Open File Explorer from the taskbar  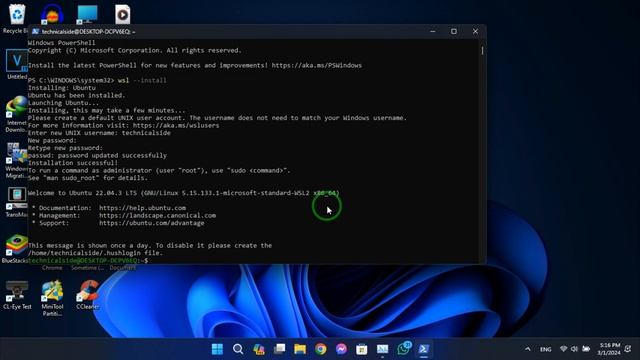[300, 349]
